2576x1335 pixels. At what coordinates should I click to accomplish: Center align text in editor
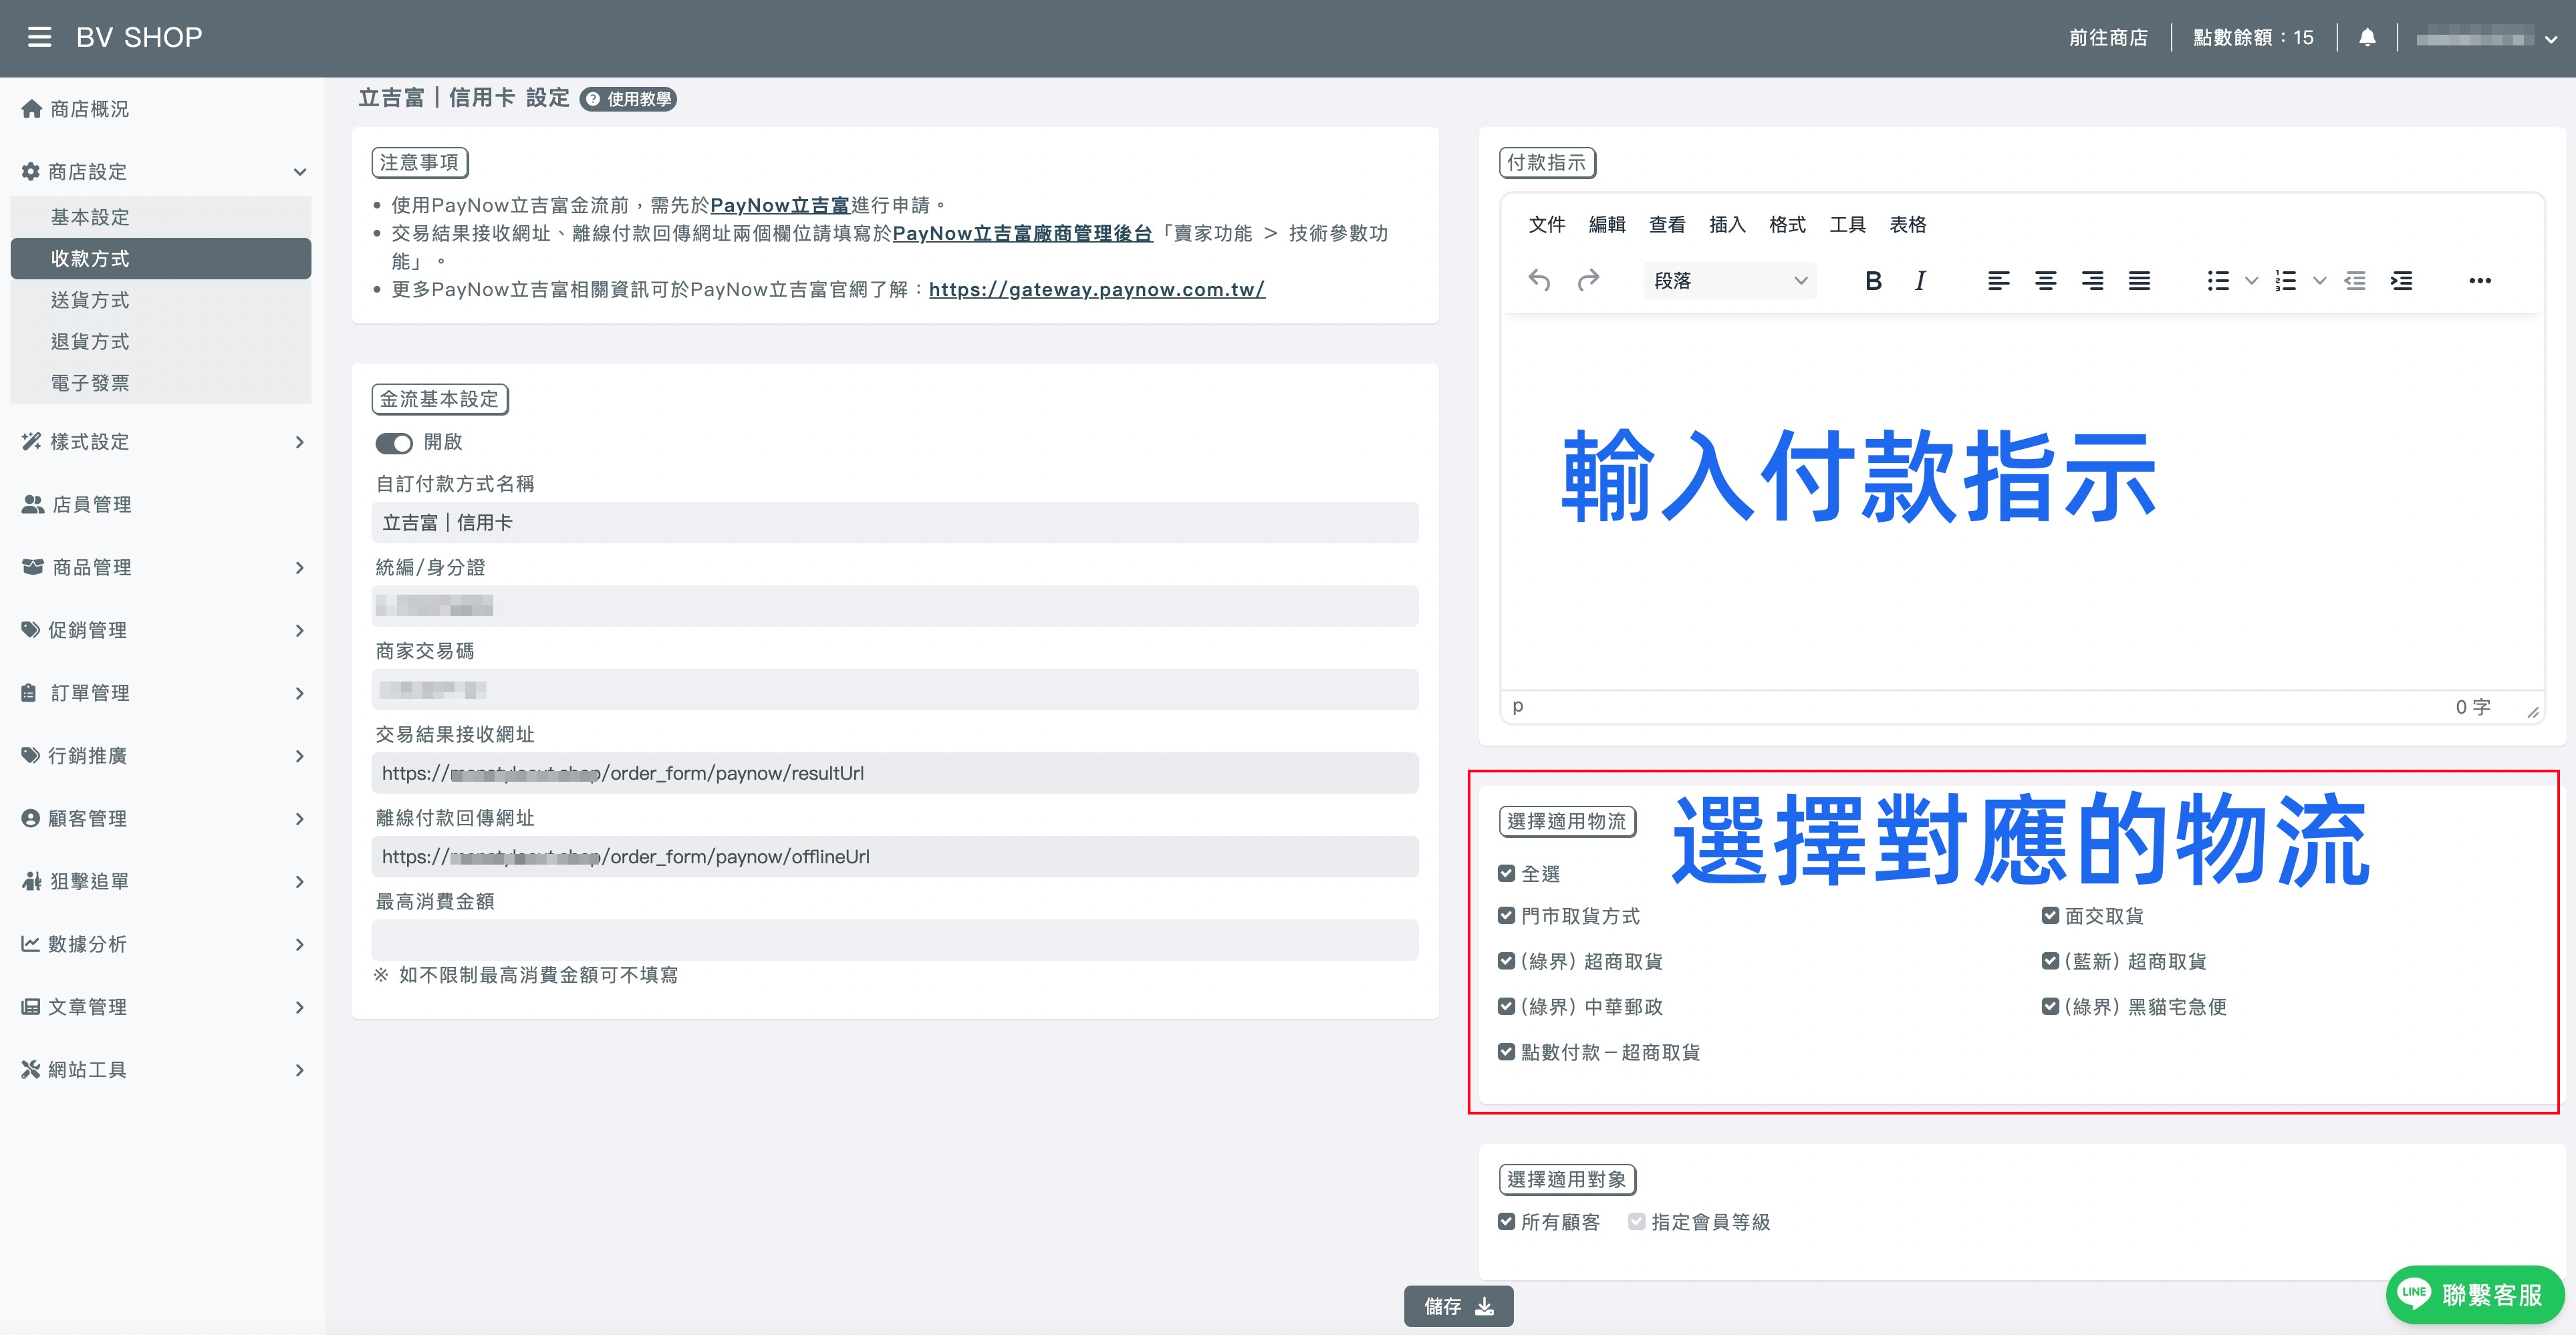click(2045, 281)
